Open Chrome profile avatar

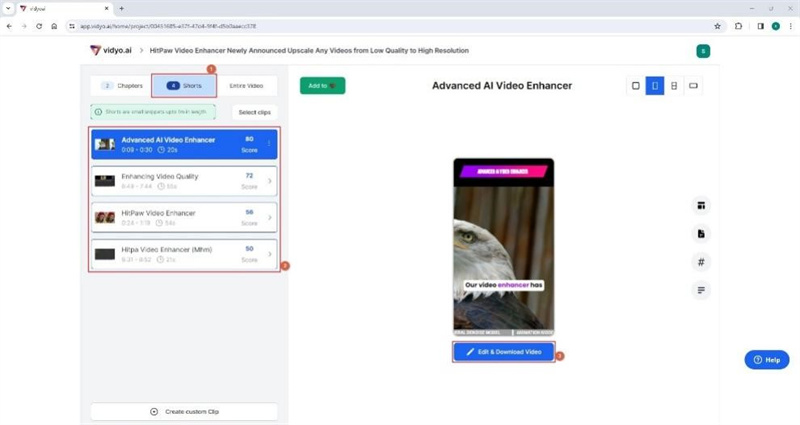(776, 26)
